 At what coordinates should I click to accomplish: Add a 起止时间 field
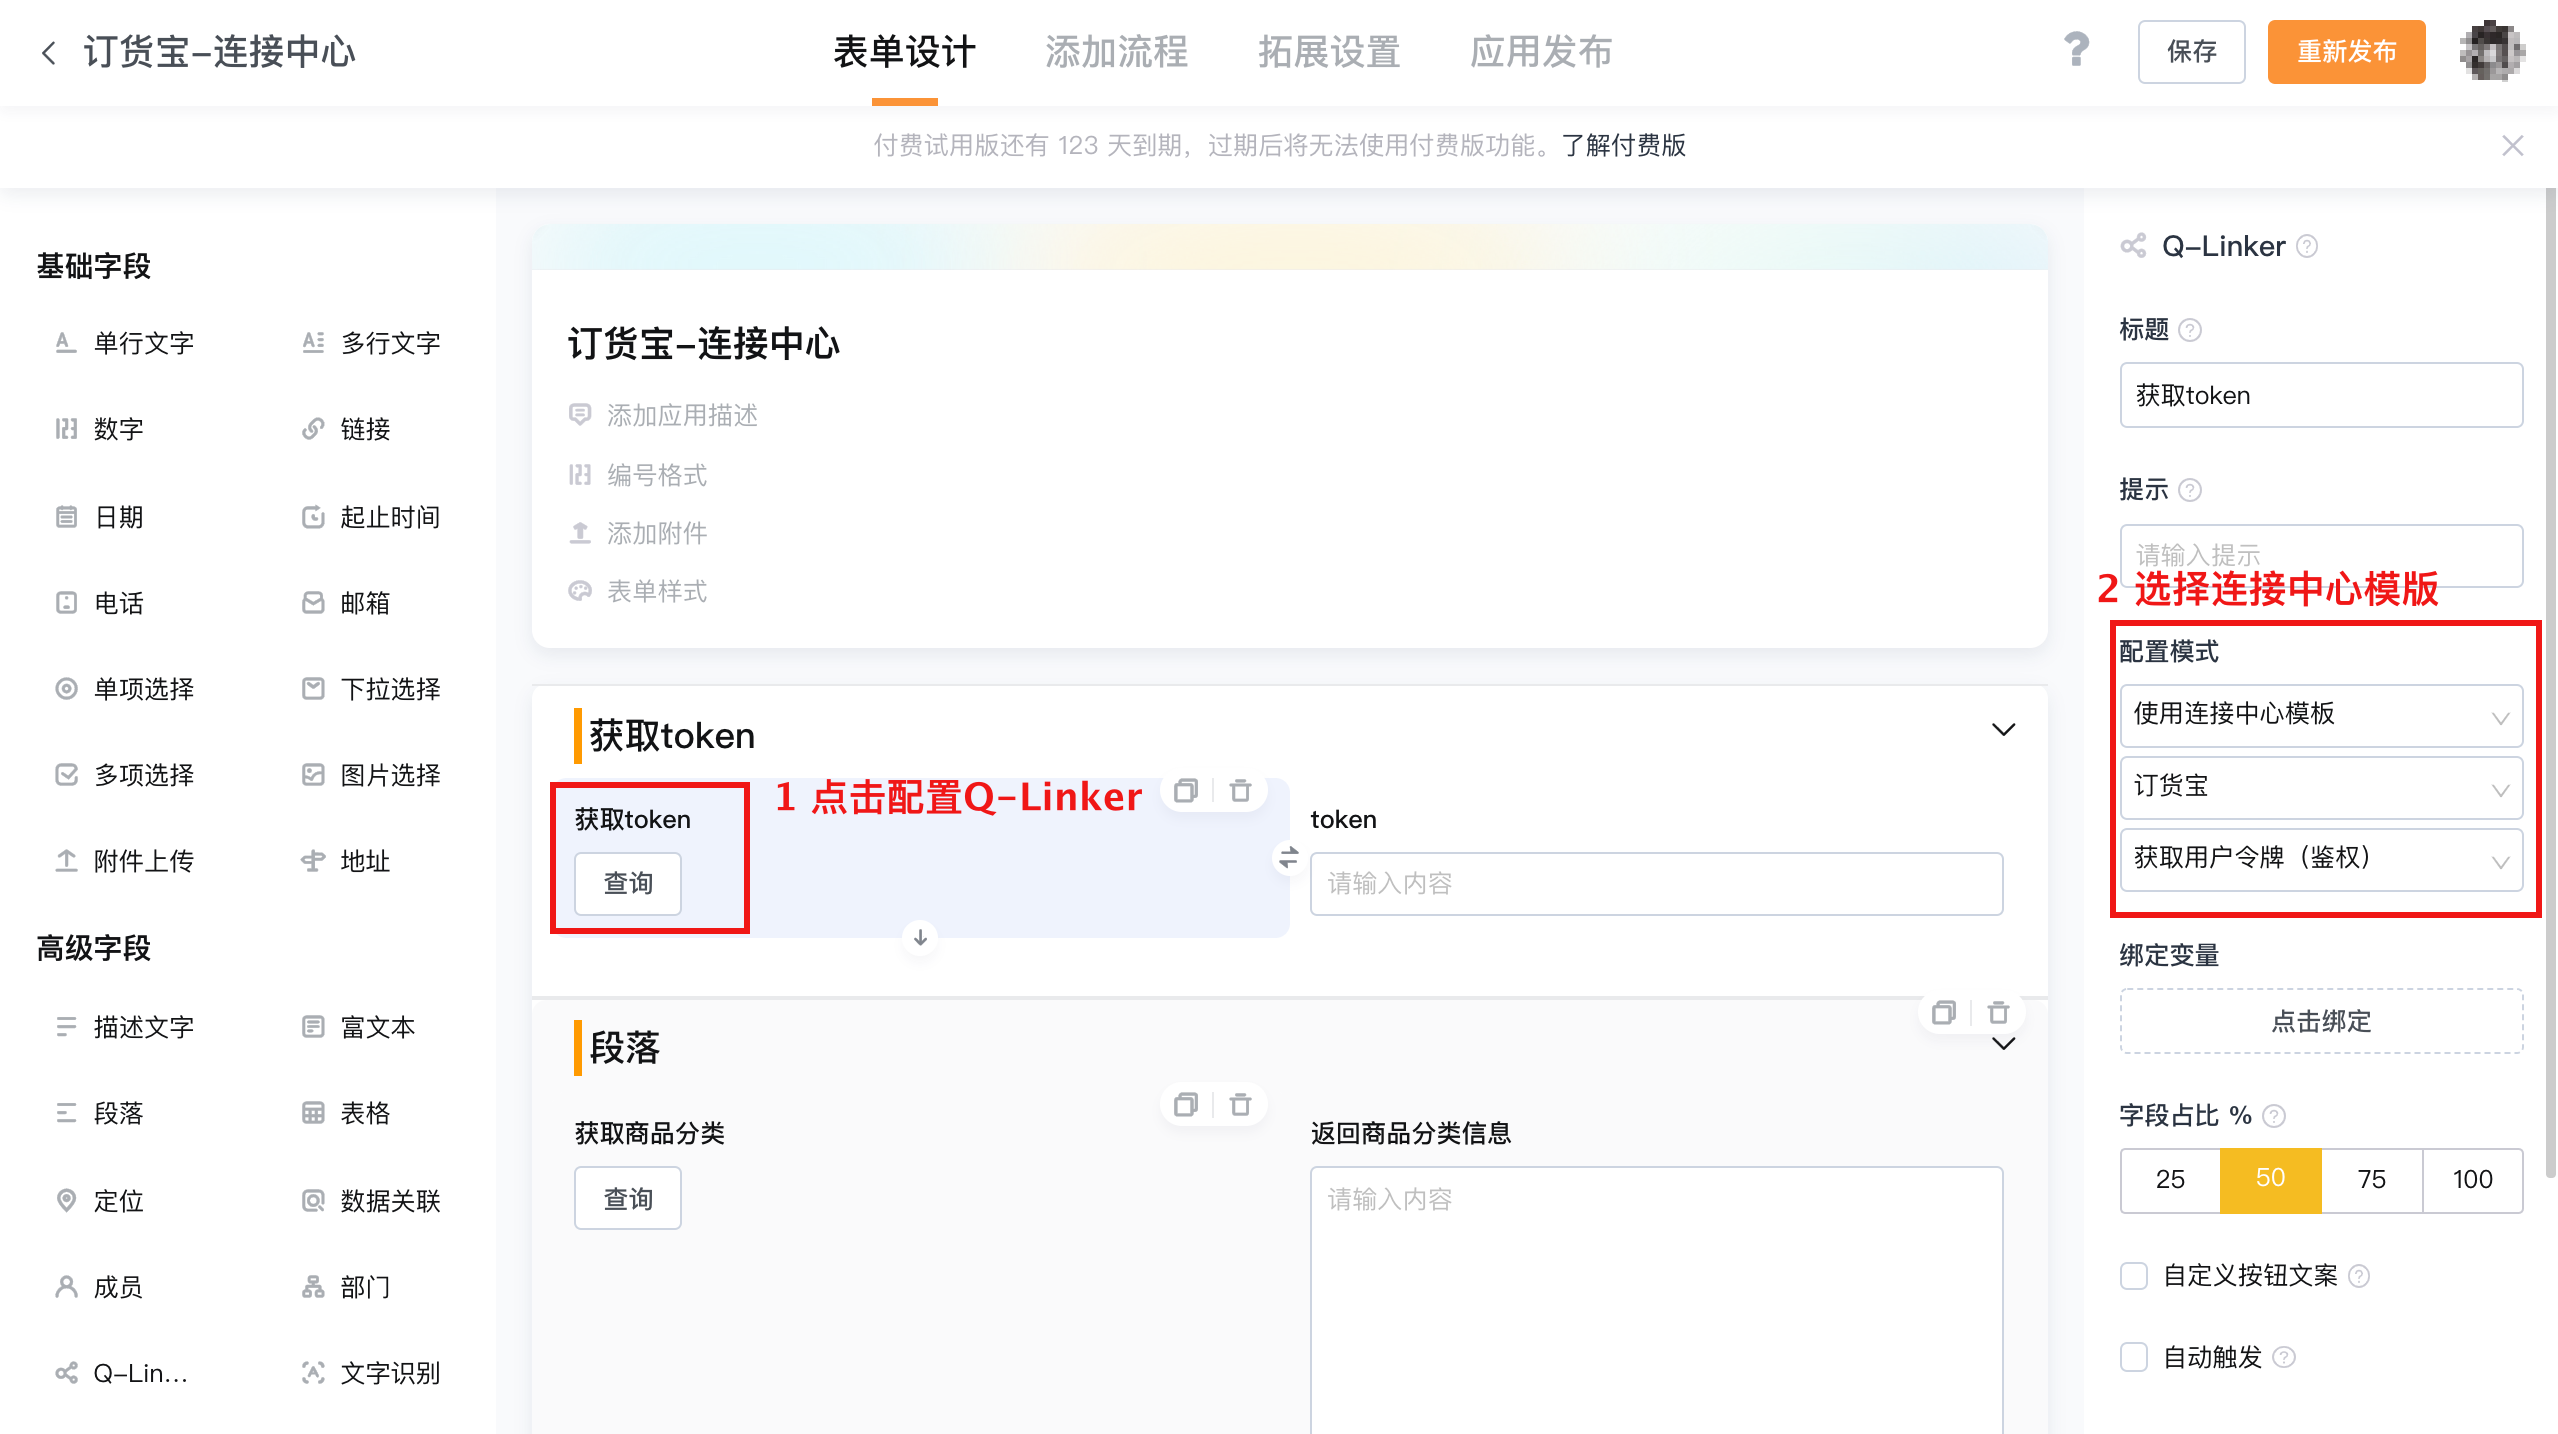pyautogui.click(x=371, y=517)
